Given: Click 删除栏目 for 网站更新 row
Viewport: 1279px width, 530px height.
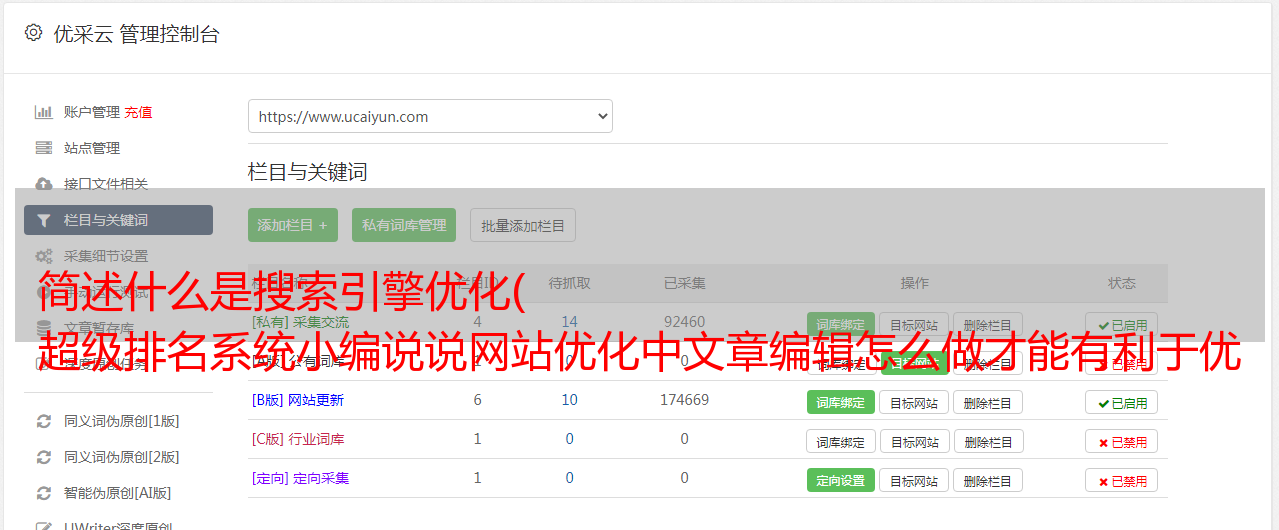Looking at the screenshot, I should tap(988, 402).
